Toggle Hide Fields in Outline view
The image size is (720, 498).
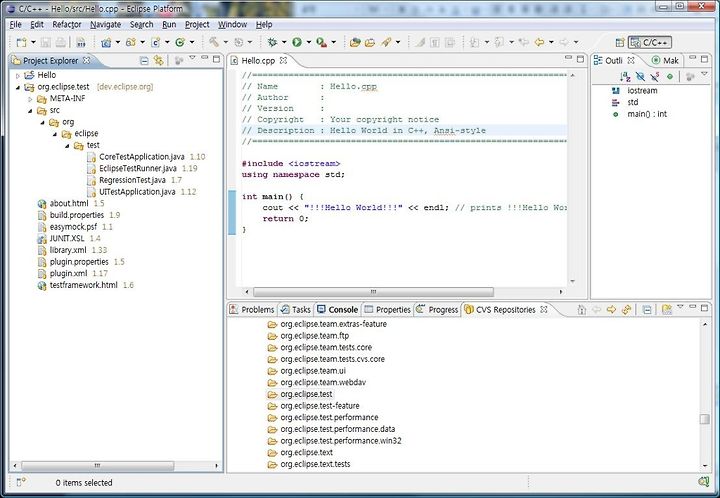pyautogui.click(x=640, y=77)
